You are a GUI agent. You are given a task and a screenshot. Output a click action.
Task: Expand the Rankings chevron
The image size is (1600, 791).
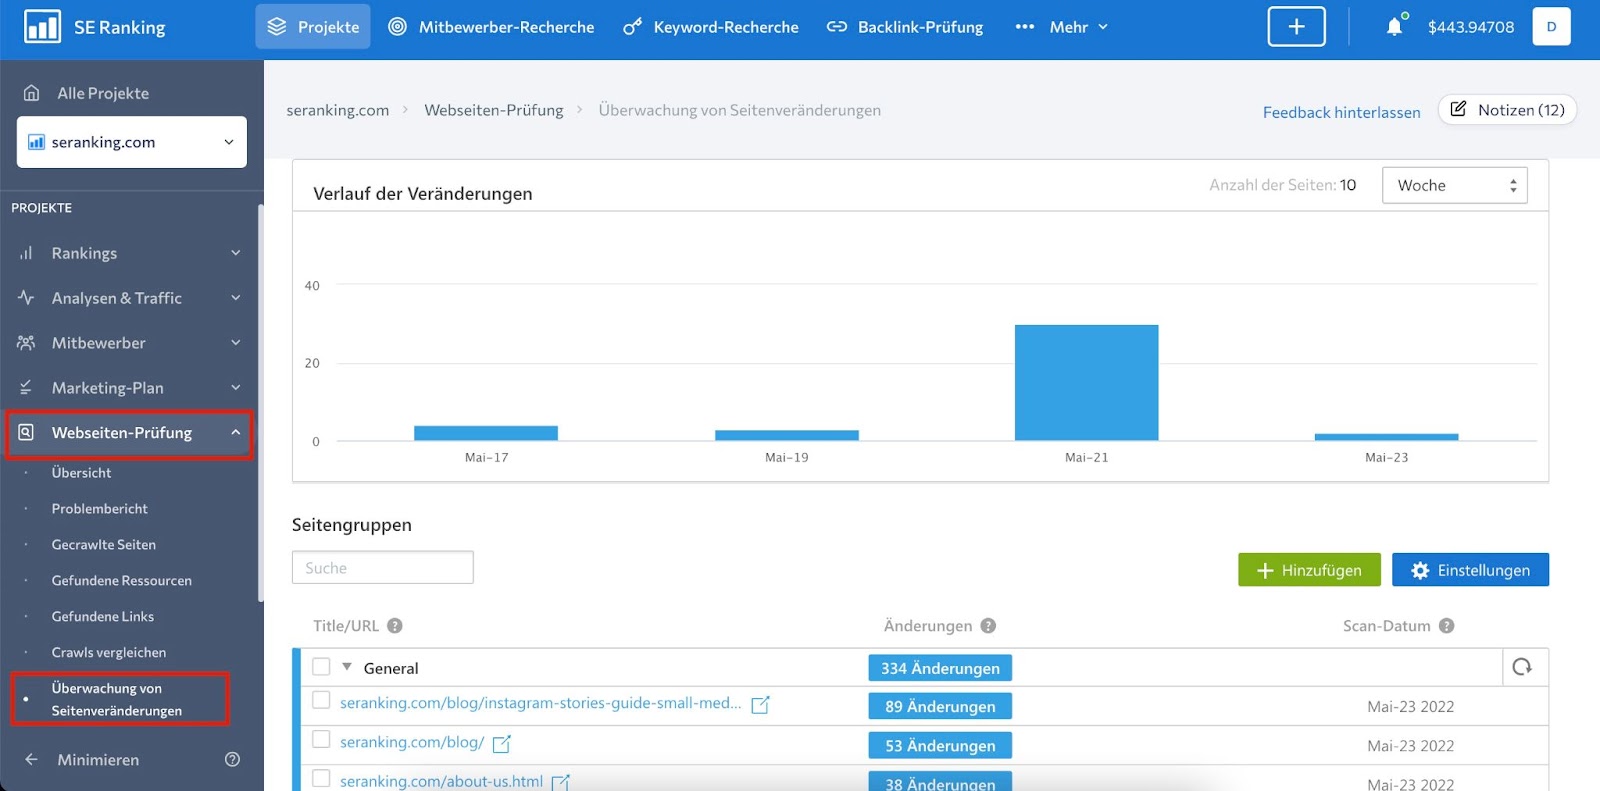point(236,253)
